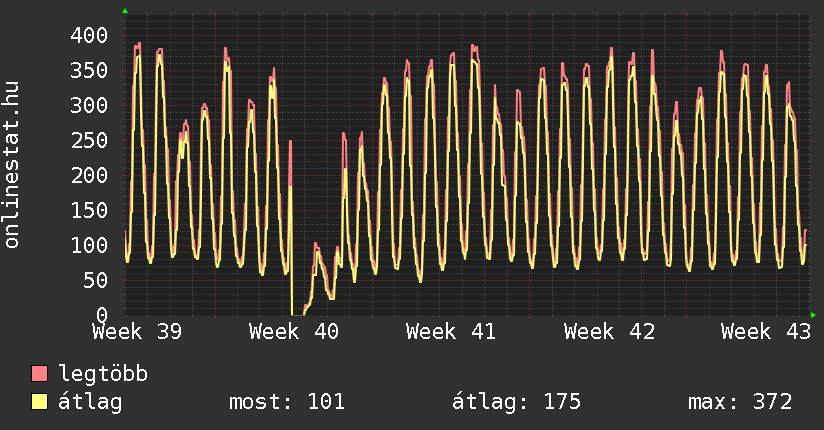Select the Week 42 axis label

(x=609, y=331)
